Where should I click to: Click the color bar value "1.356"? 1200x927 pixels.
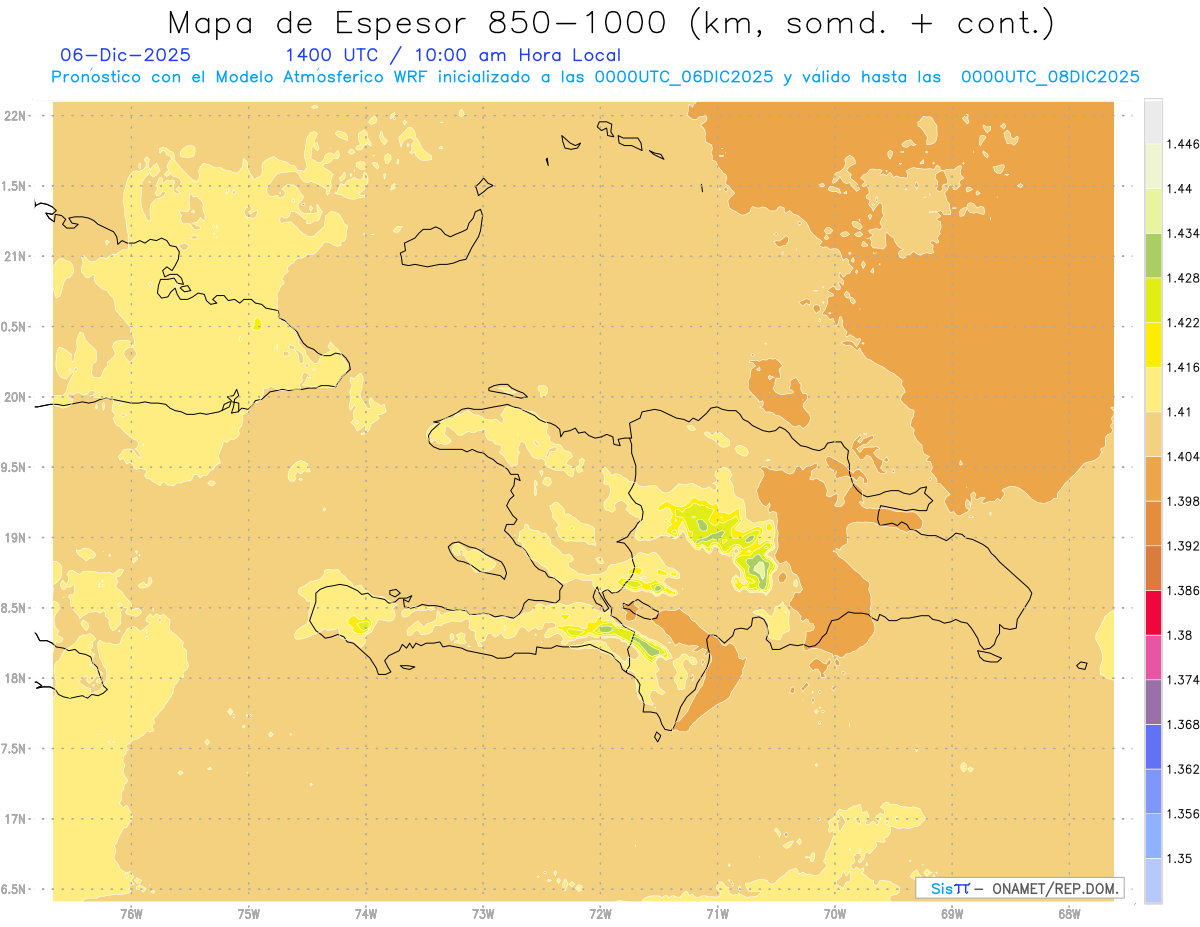click(1183, 814)
